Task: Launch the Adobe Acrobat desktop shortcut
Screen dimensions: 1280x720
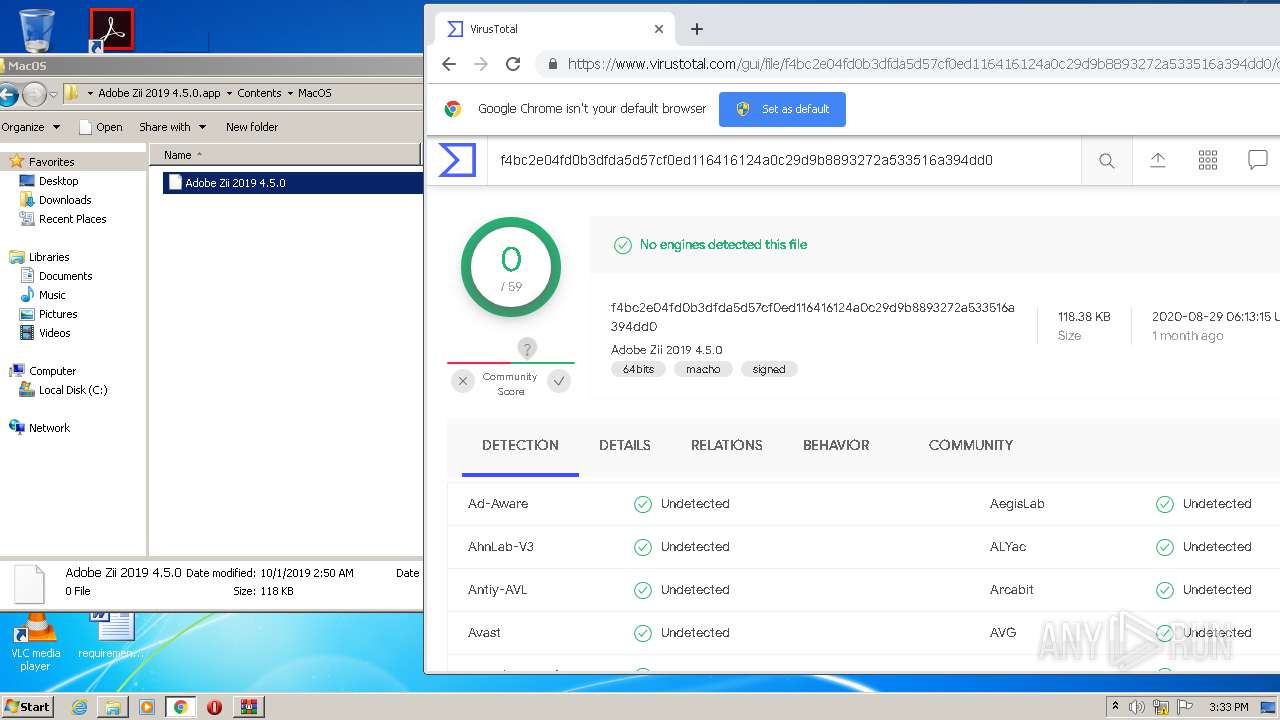Action: click(x=111, y=30)
